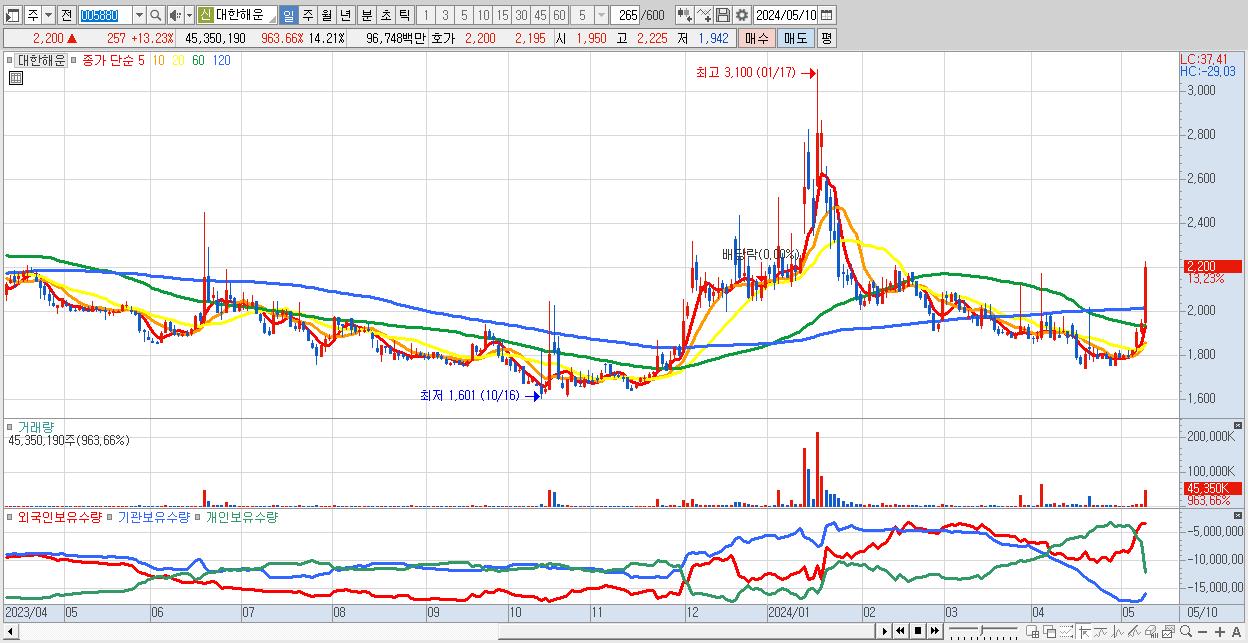Choose the 30 interval button
Image resolution: width=1248 pixels, height=643 pixels.
[521, 15]
